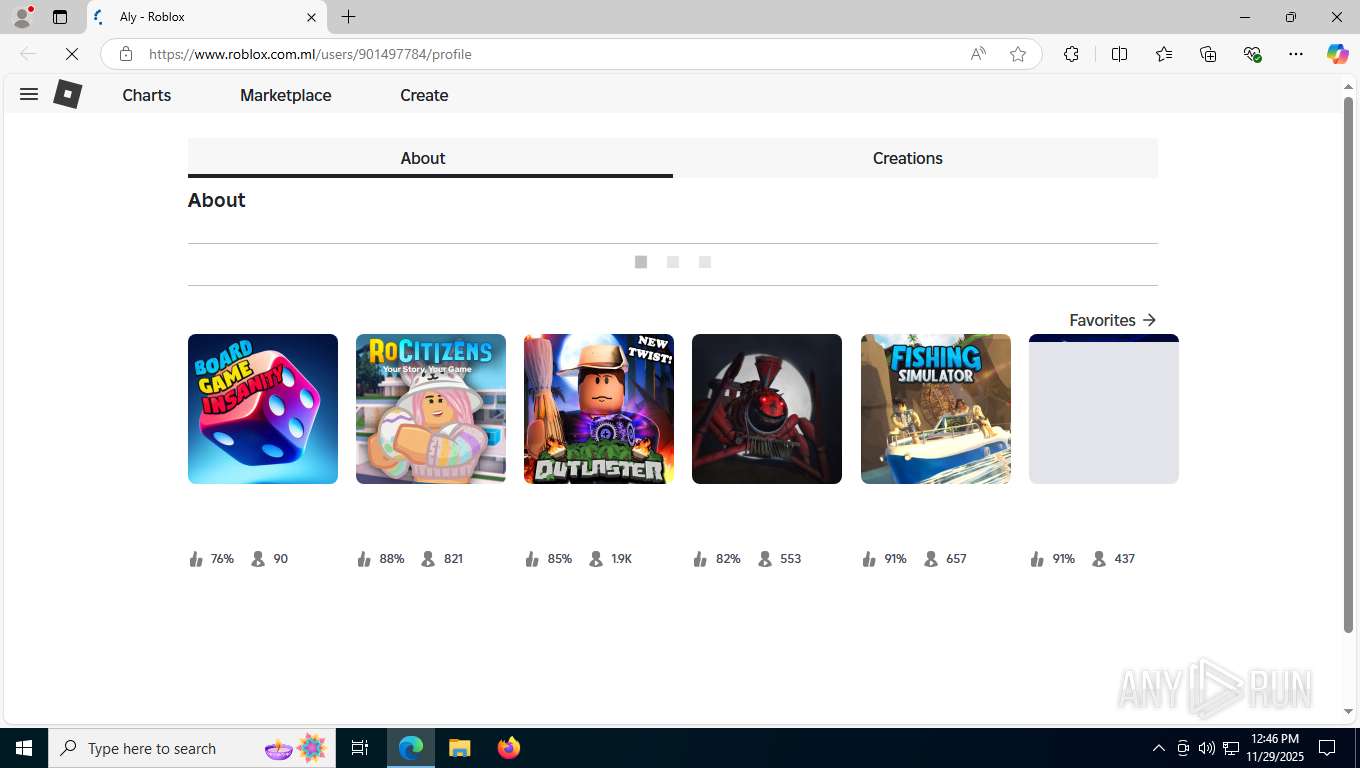Click the browser back arrow
This screenshot has width=1360, height=768.
28,54
